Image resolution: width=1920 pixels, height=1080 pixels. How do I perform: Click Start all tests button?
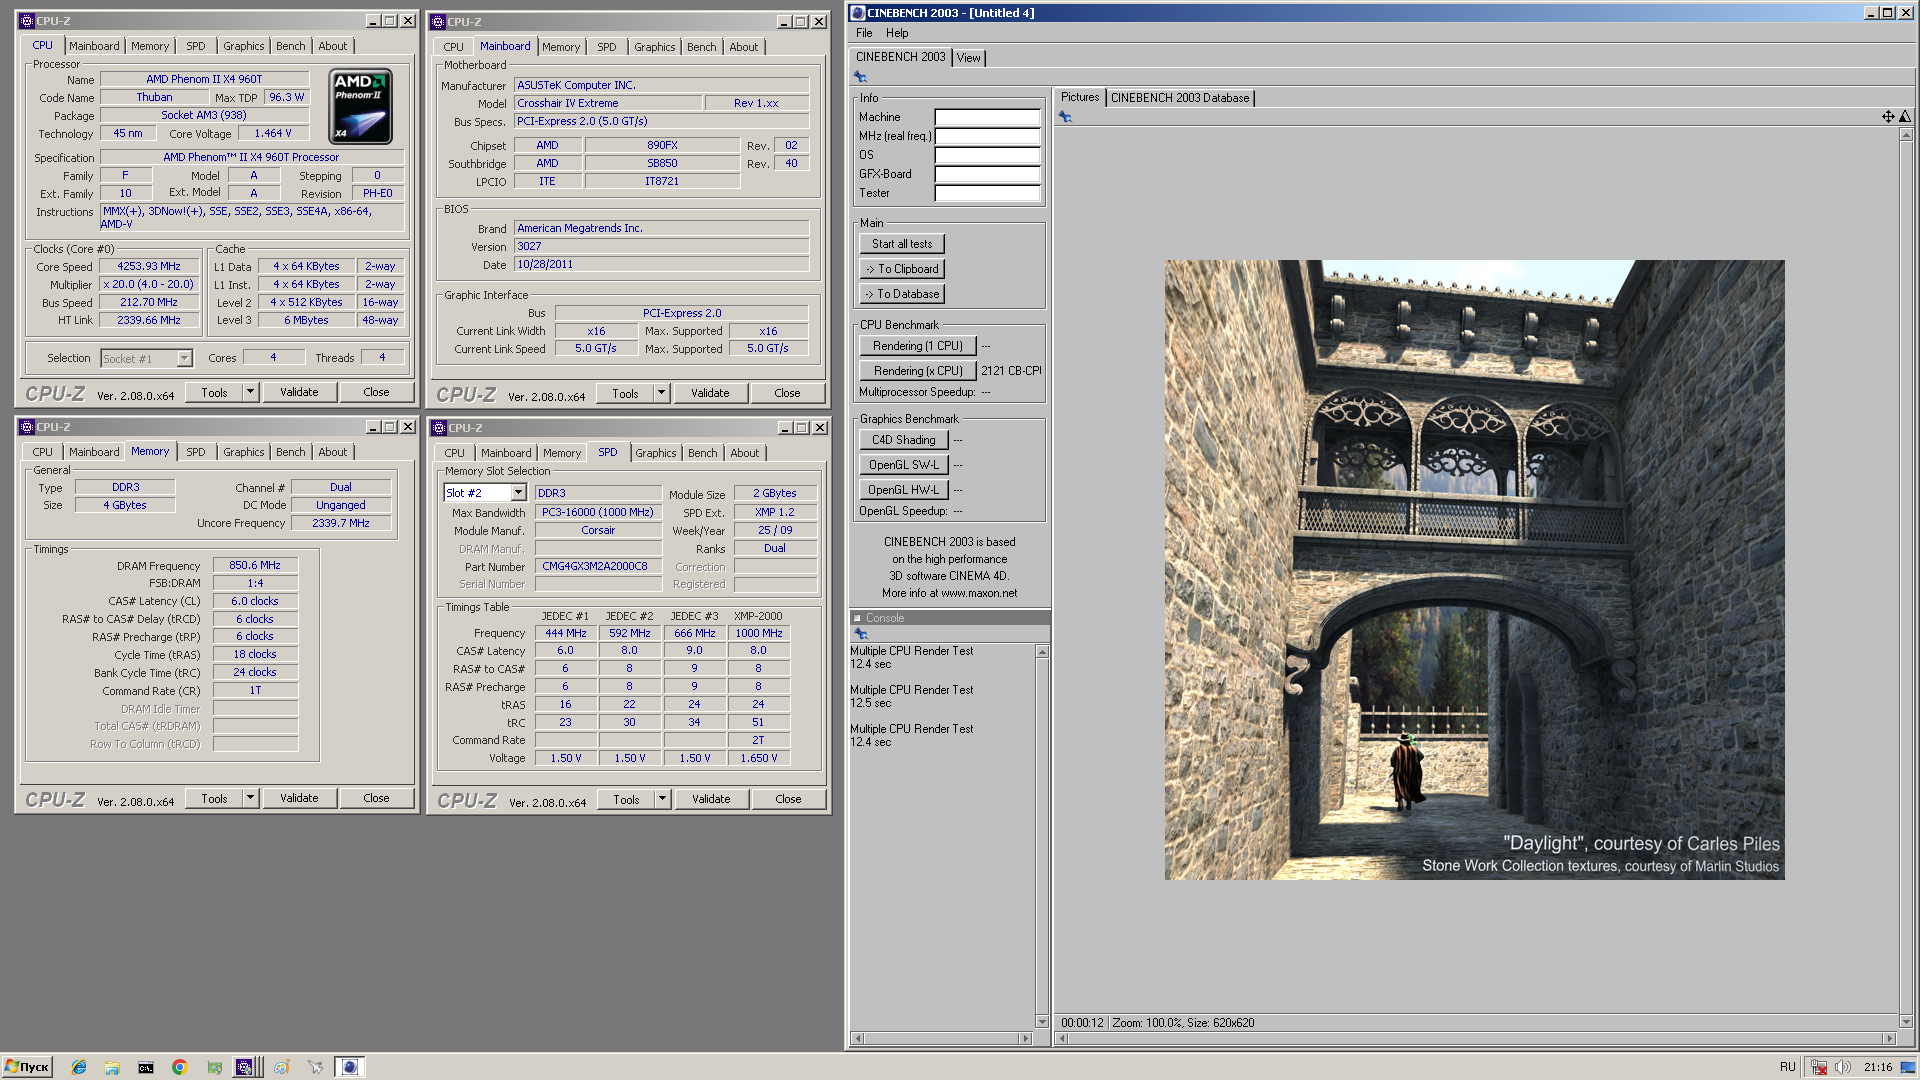click(x=902, y=244)
